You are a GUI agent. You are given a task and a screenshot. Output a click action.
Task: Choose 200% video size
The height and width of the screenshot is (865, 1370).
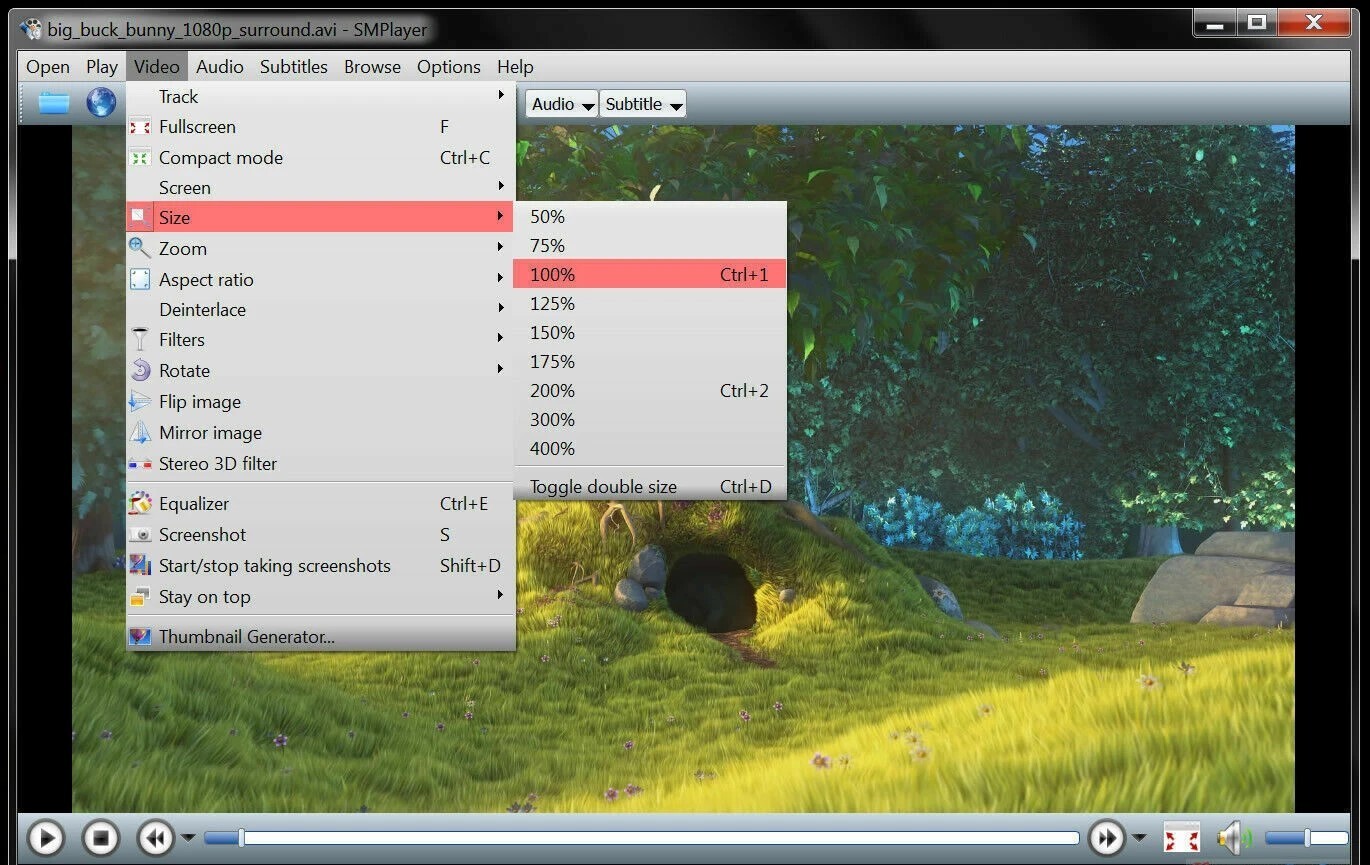(x=650, y=390)
